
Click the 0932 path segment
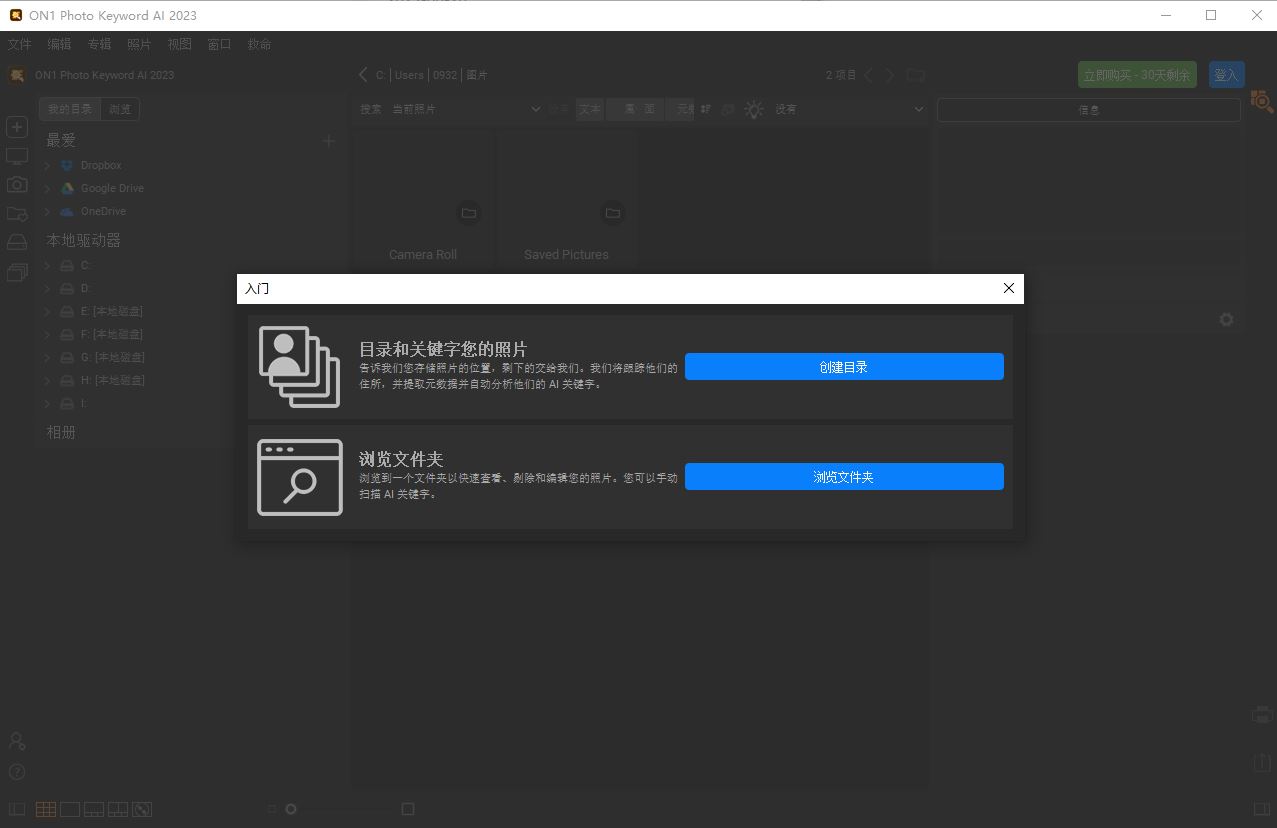click(445, 75)
